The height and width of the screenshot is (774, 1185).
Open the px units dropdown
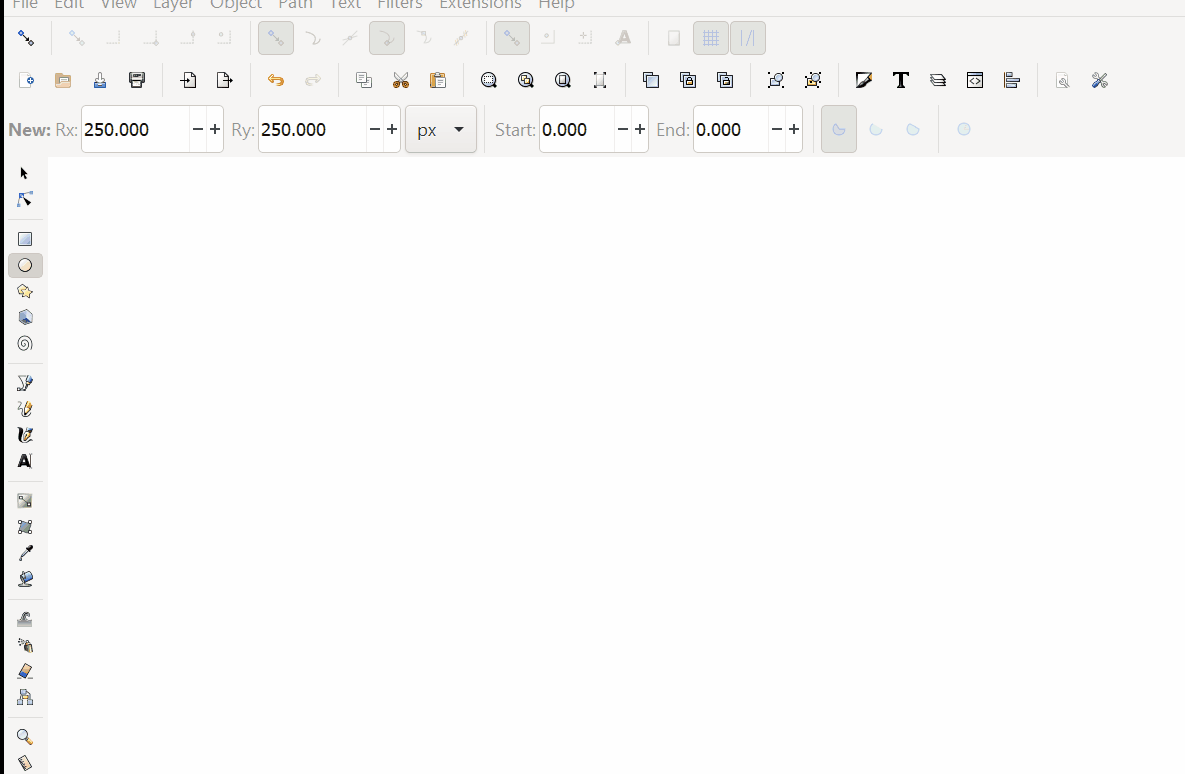point(441,129)
